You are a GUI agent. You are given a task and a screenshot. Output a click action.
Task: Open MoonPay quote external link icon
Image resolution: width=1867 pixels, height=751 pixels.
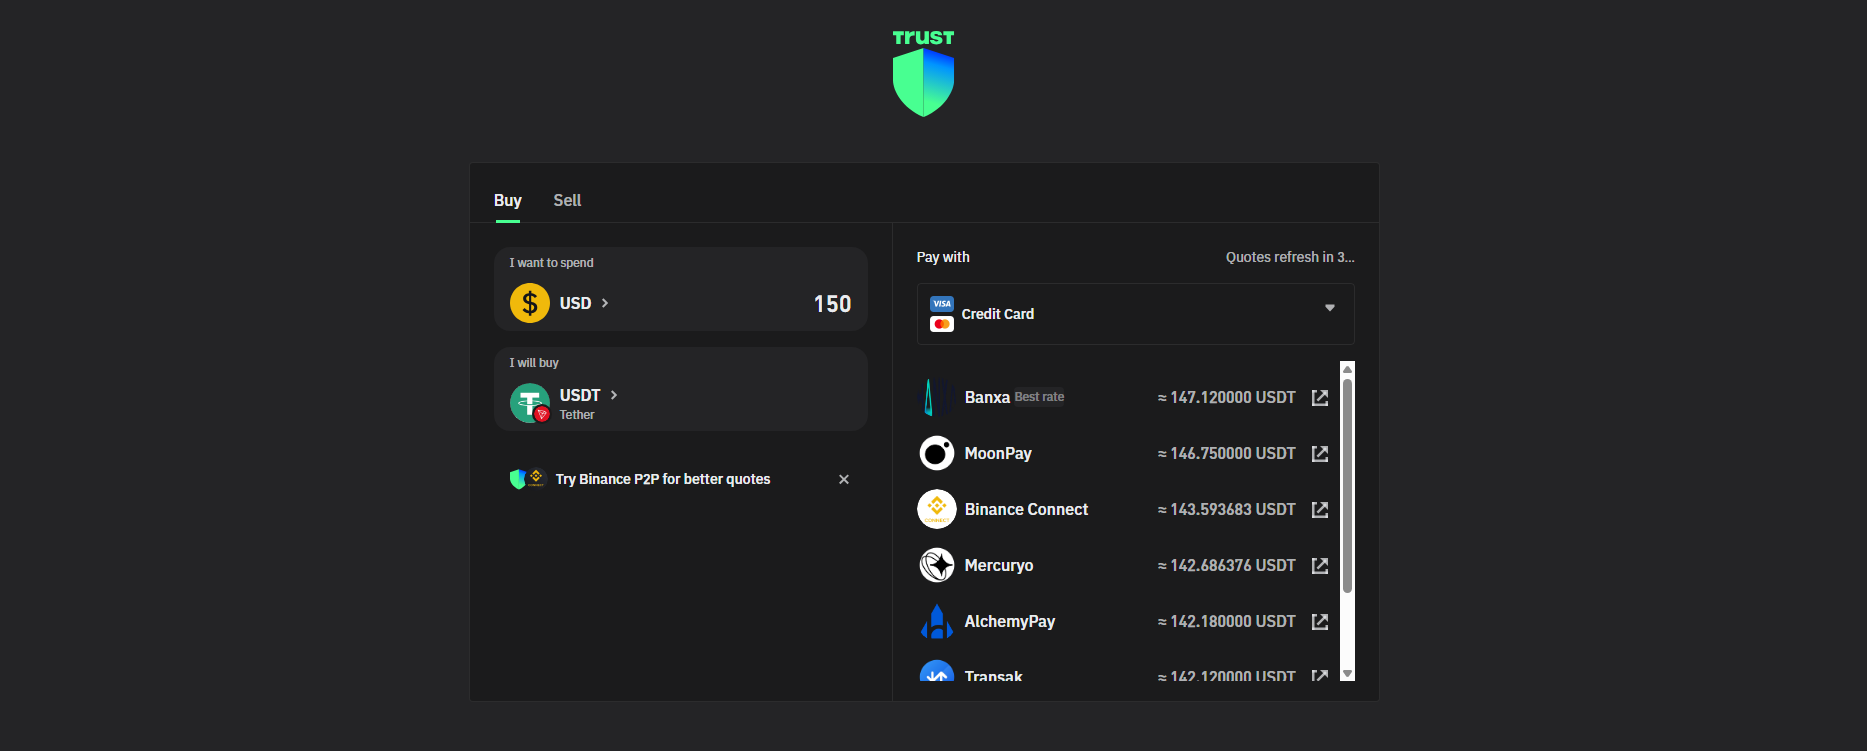point(1319,454)
